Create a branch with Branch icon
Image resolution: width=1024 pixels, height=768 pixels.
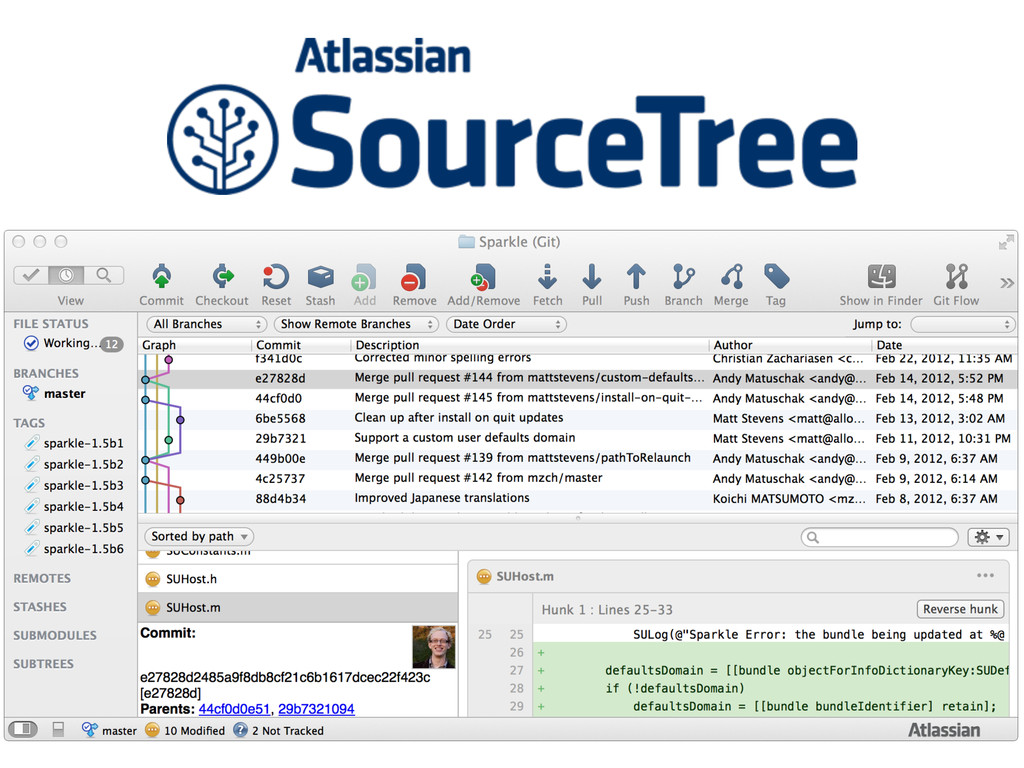(x=683, y=278)
